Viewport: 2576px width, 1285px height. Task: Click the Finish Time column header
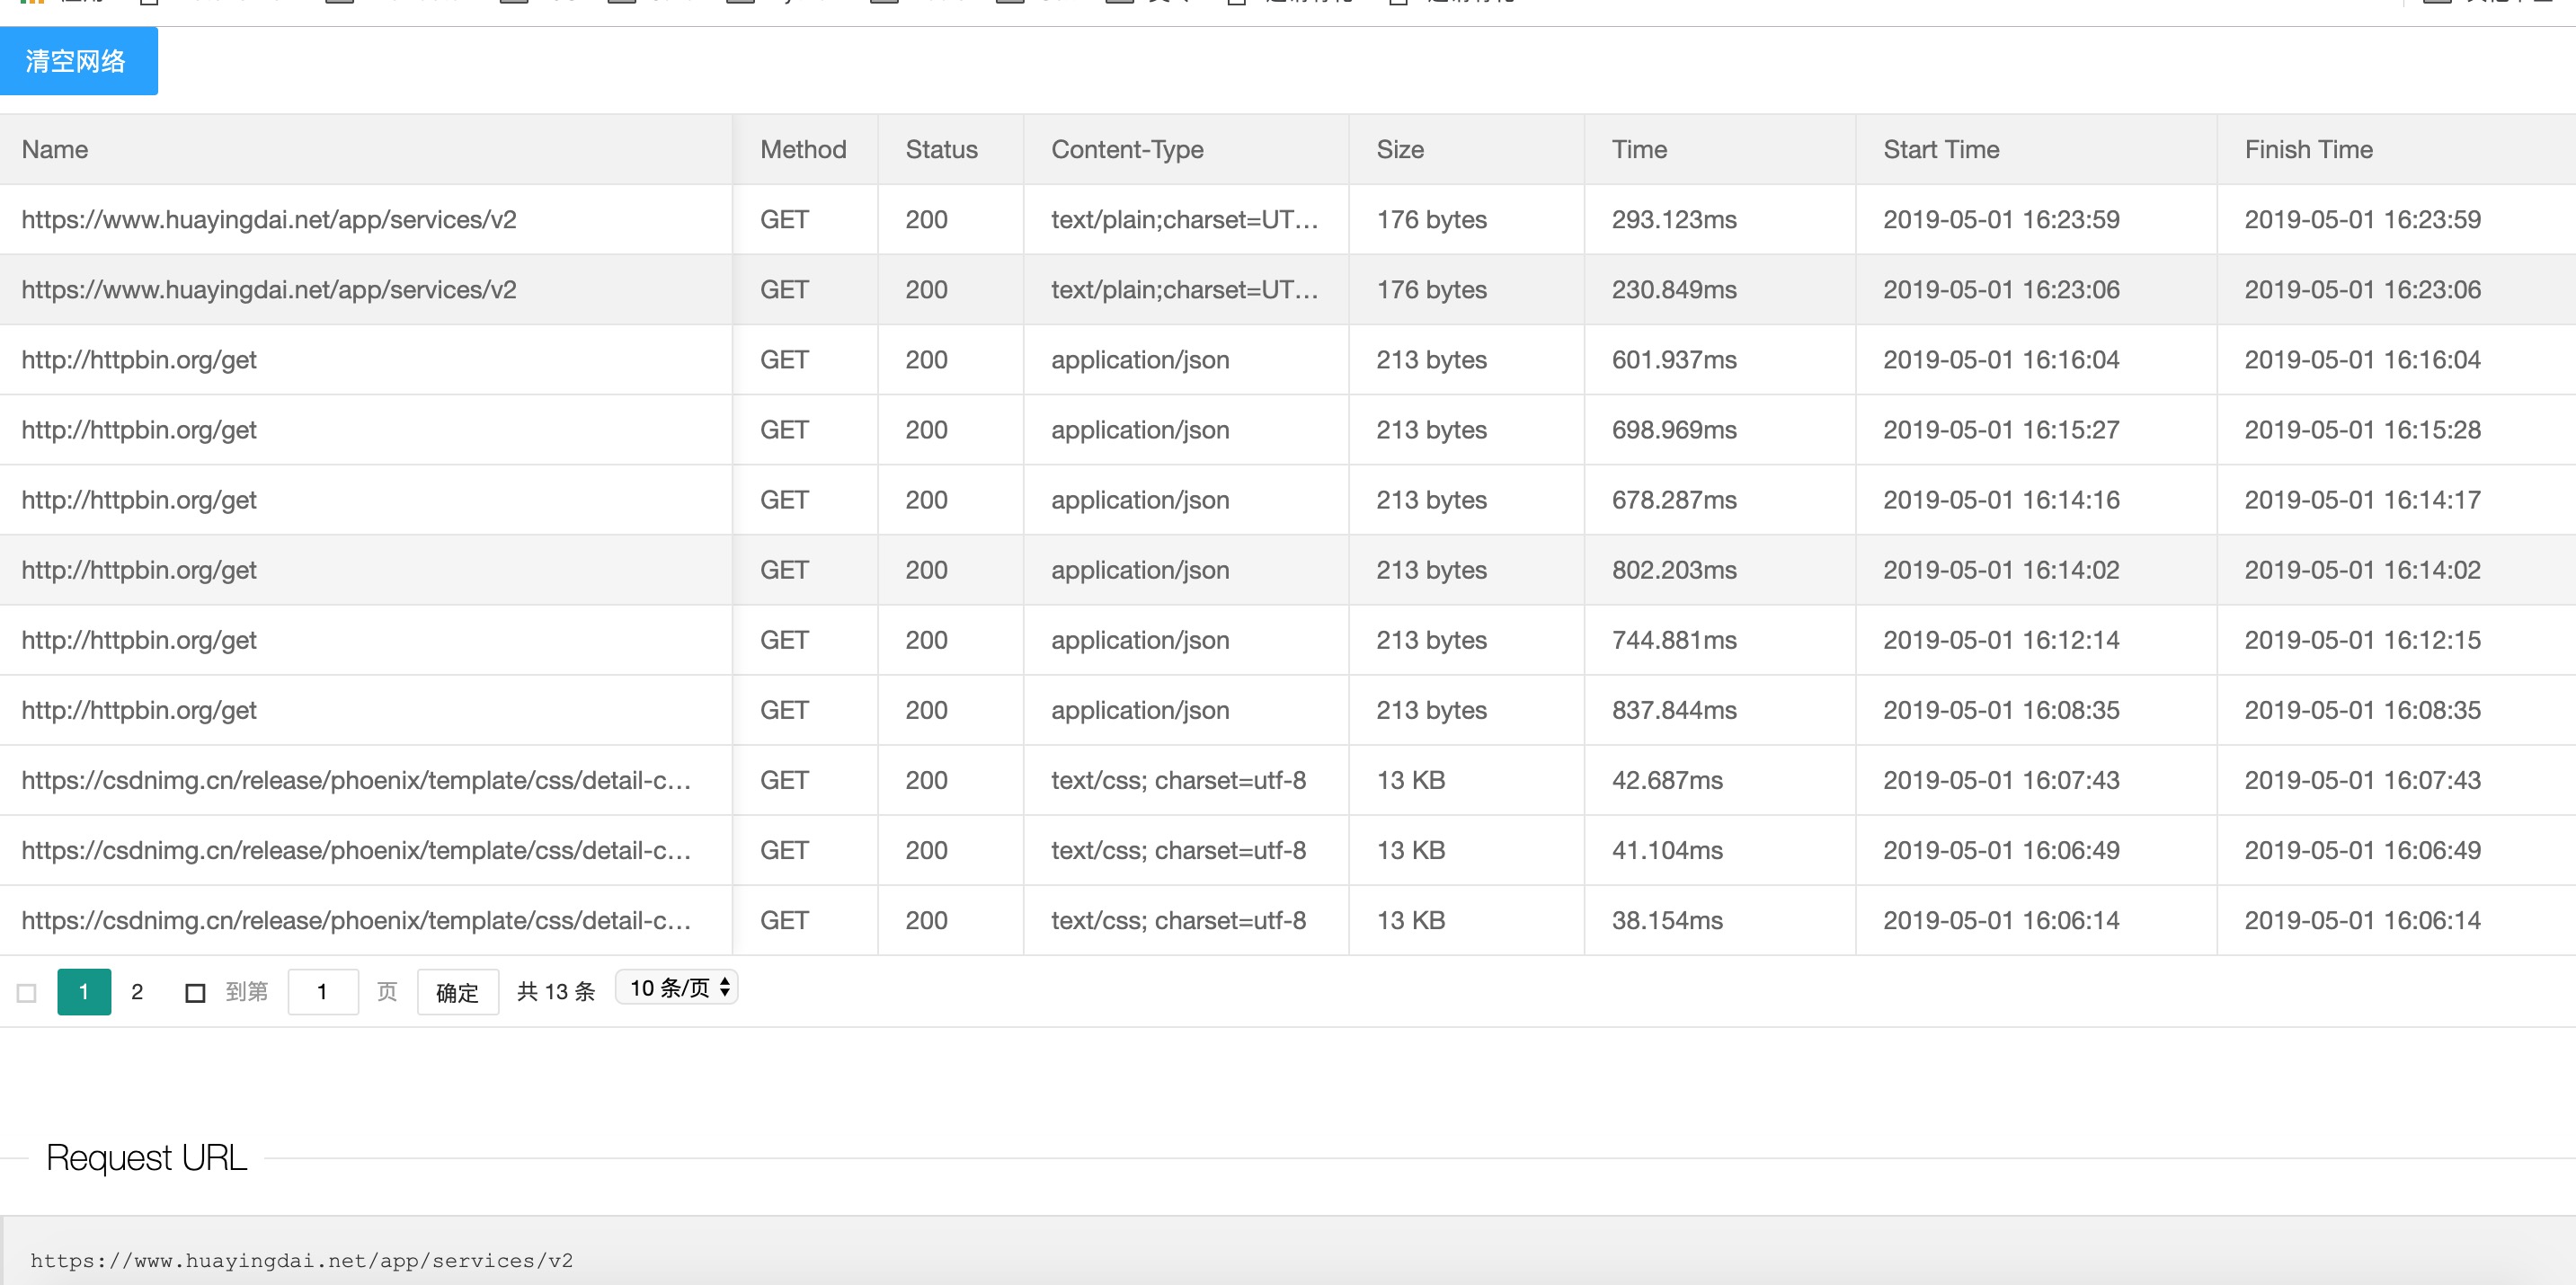coord(2397,149)
